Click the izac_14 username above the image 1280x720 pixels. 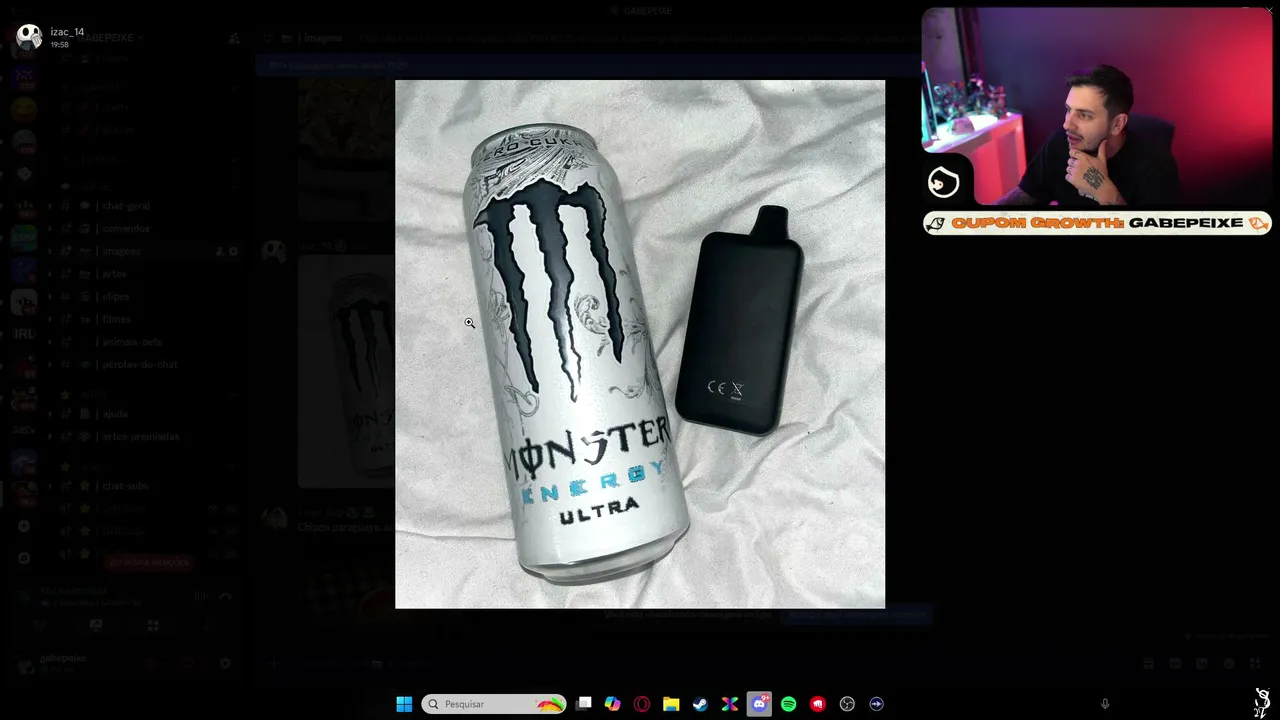coord(68,32)
